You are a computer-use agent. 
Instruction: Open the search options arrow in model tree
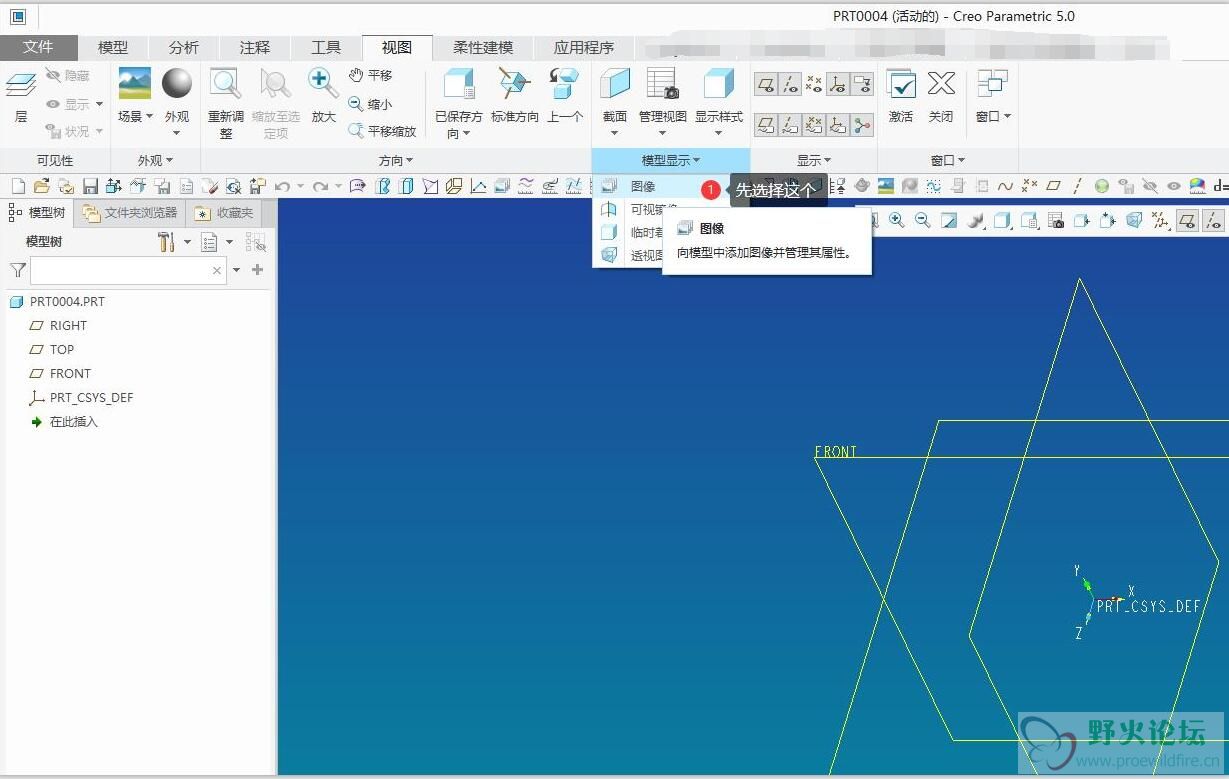click(237, 270)
